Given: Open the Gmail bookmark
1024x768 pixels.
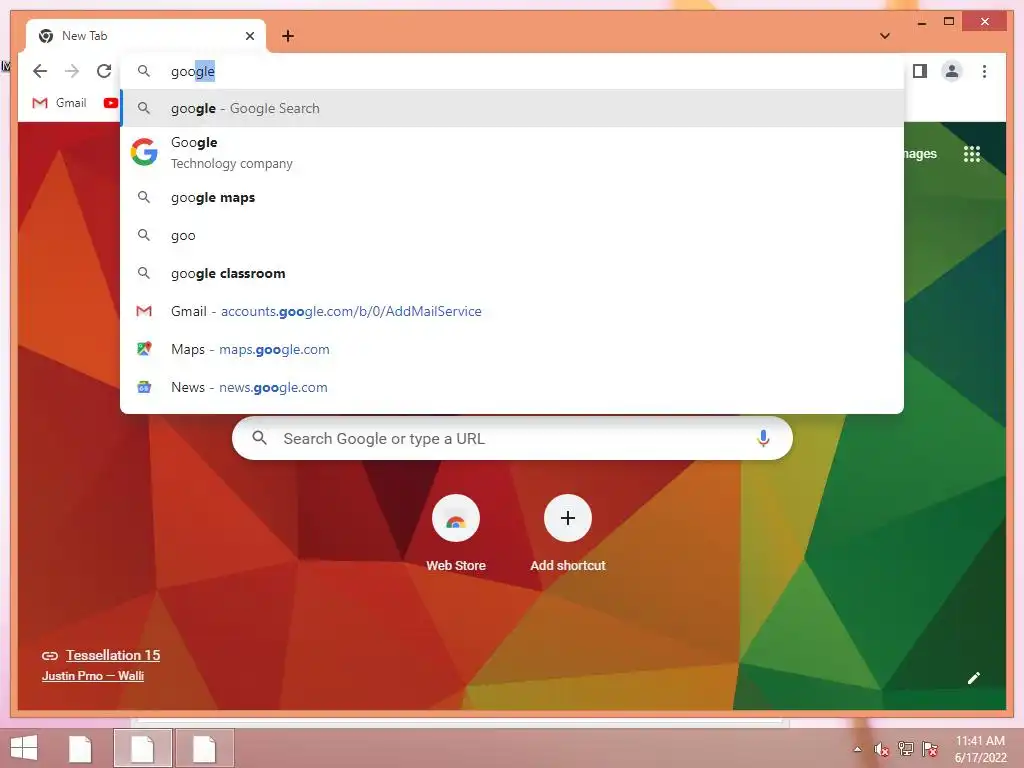Looking at the screenshot, I should pos(59,103).
